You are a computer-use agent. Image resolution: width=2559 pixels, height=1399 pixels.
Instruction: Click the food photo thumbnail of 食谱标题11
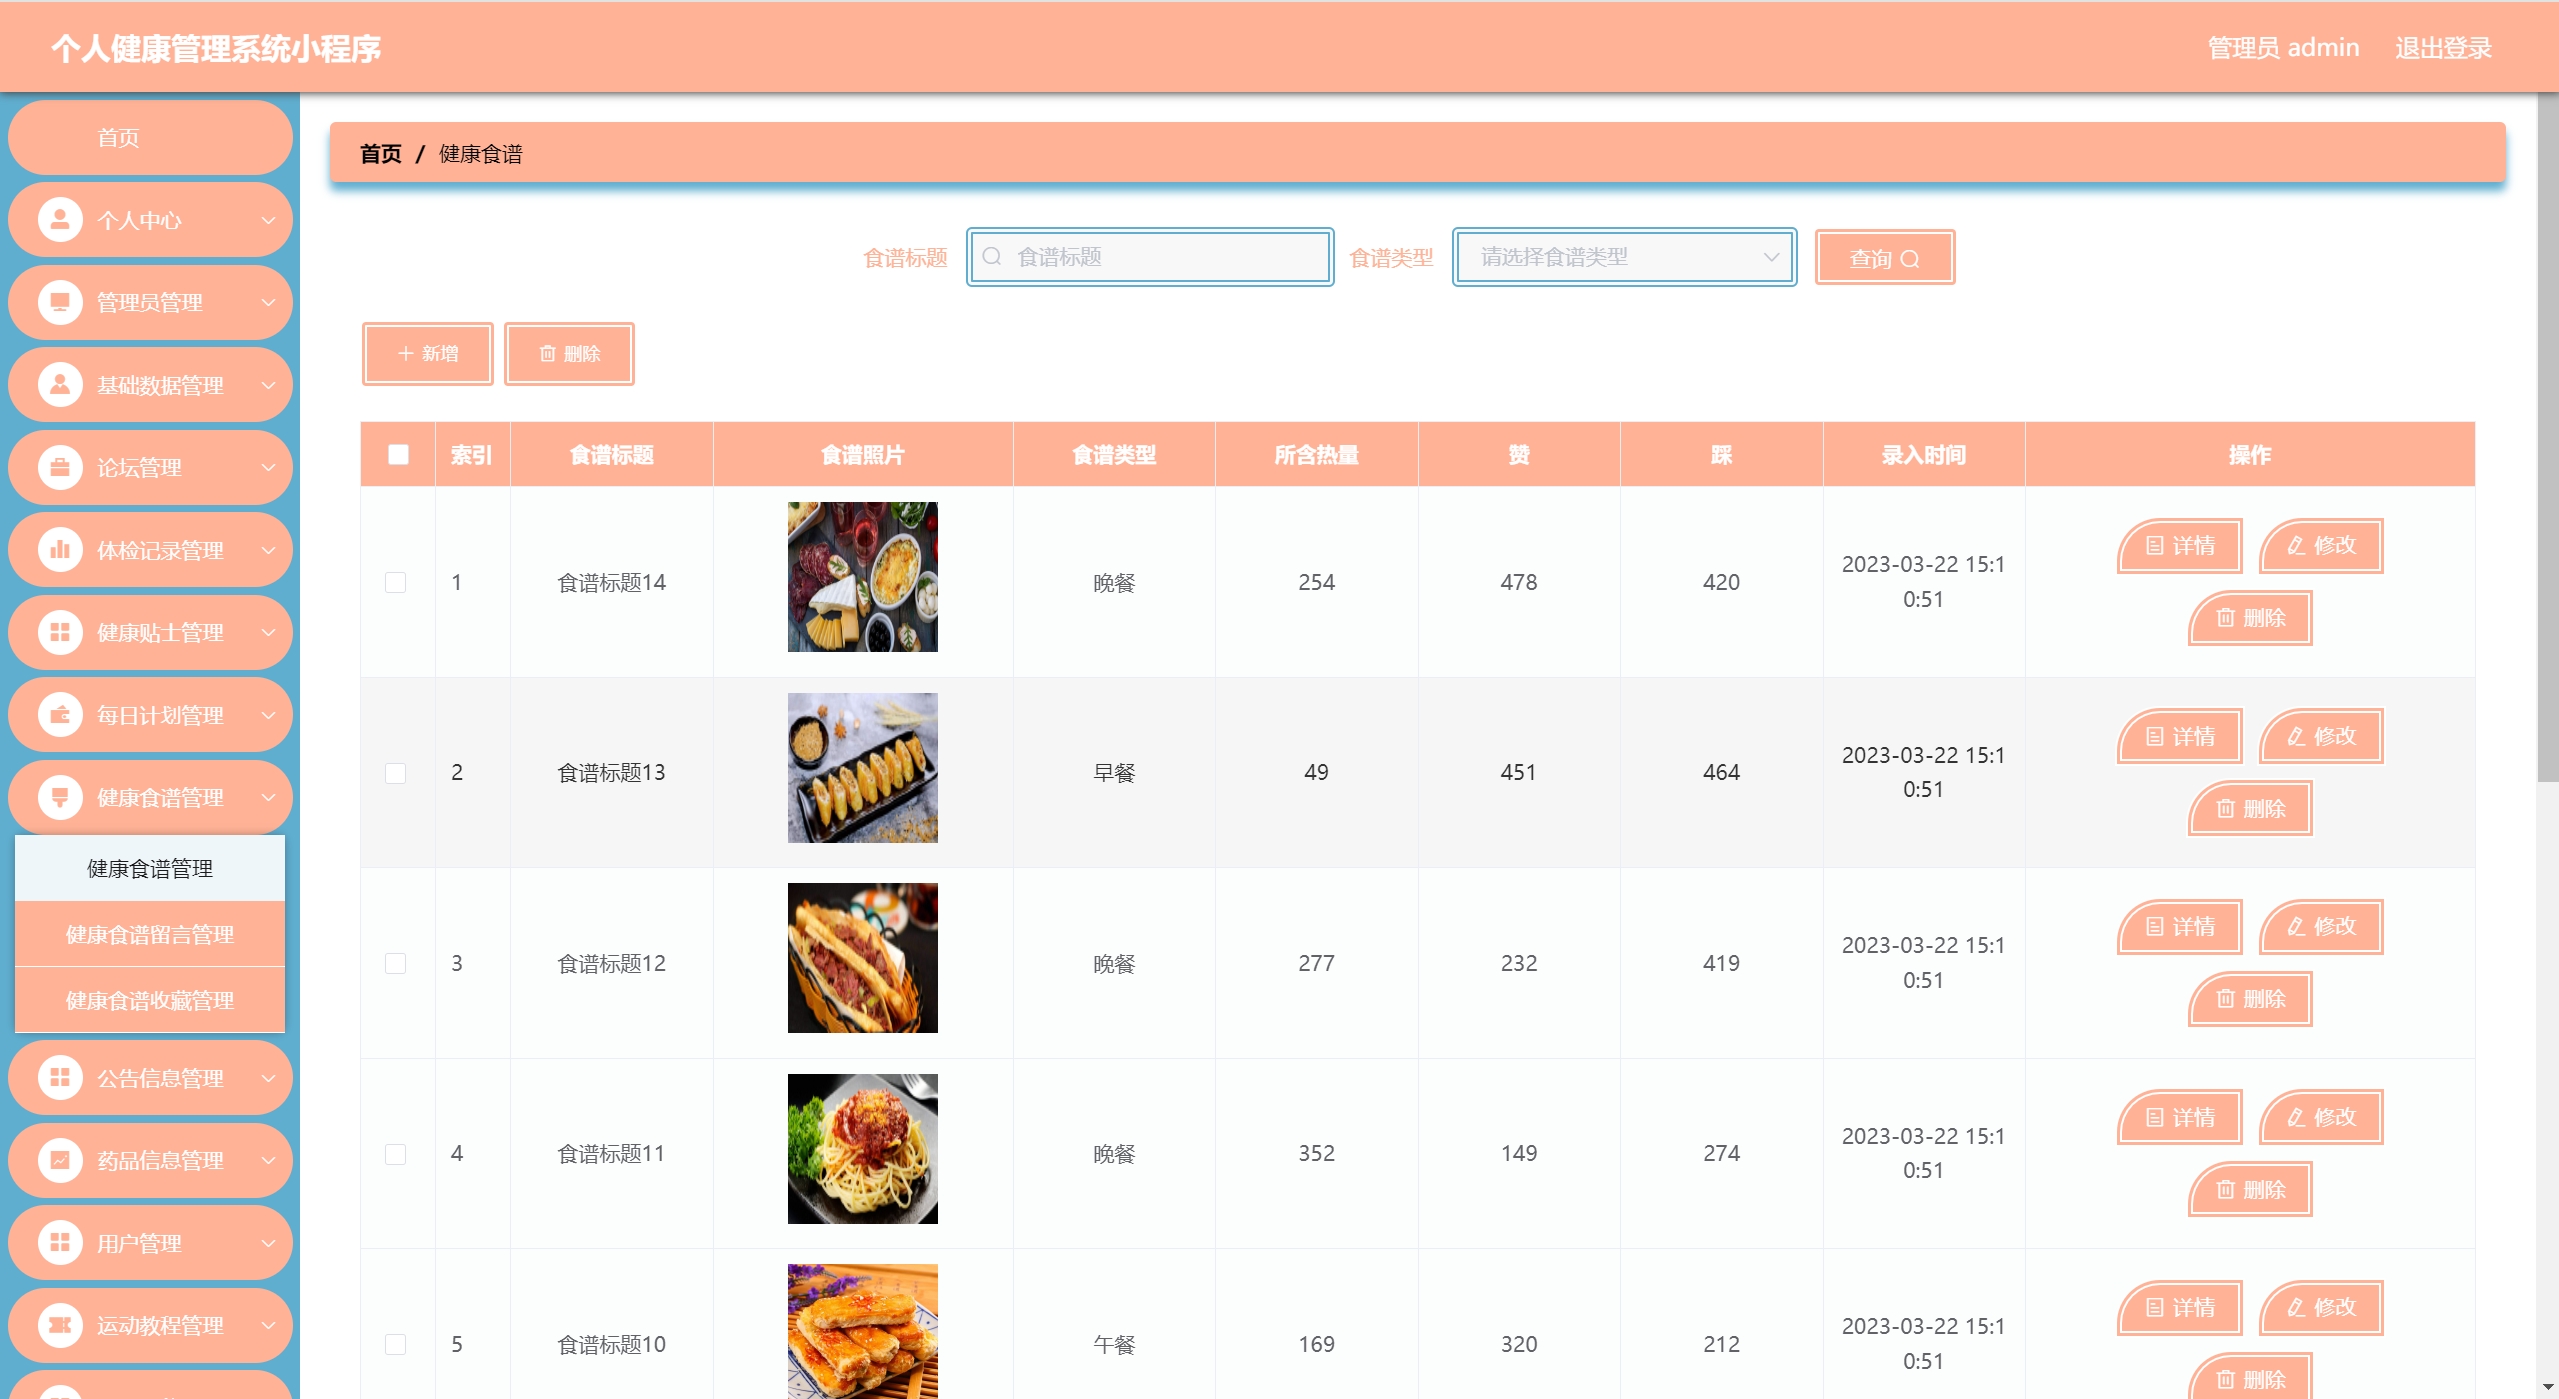[862, 1149]
